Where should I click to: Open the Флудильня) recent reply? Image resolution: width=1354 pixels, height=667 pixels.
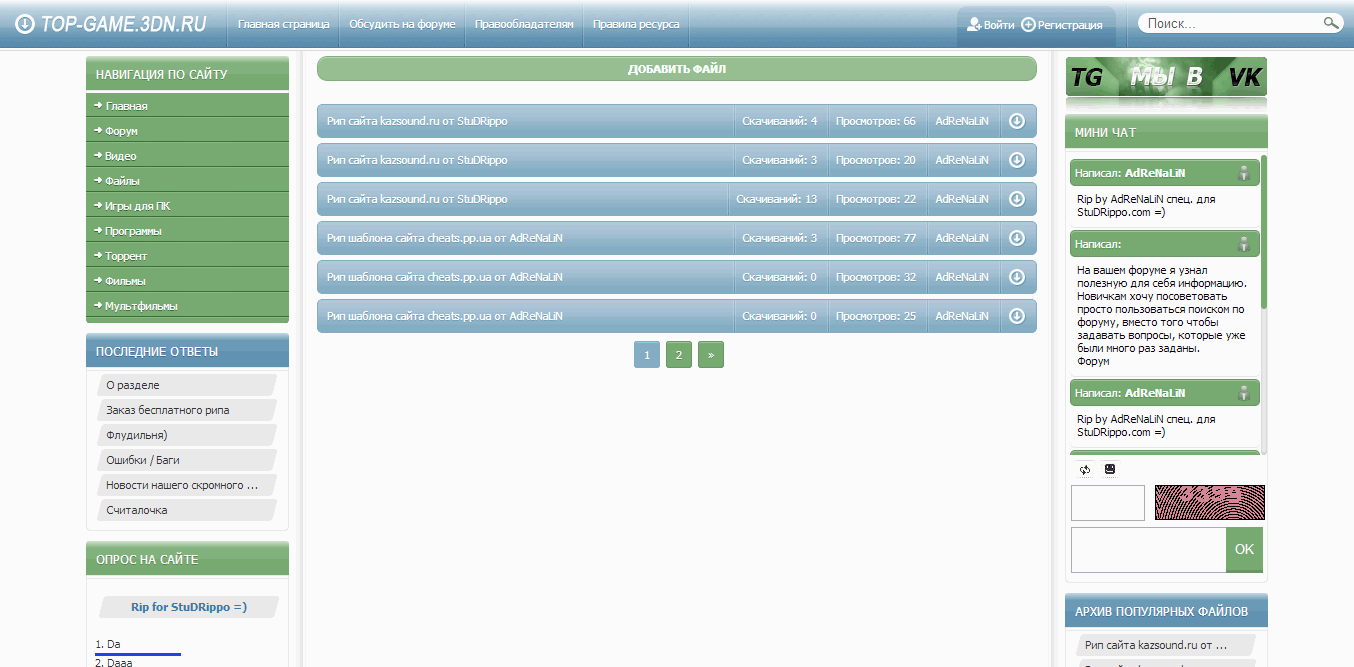(137, 435)
